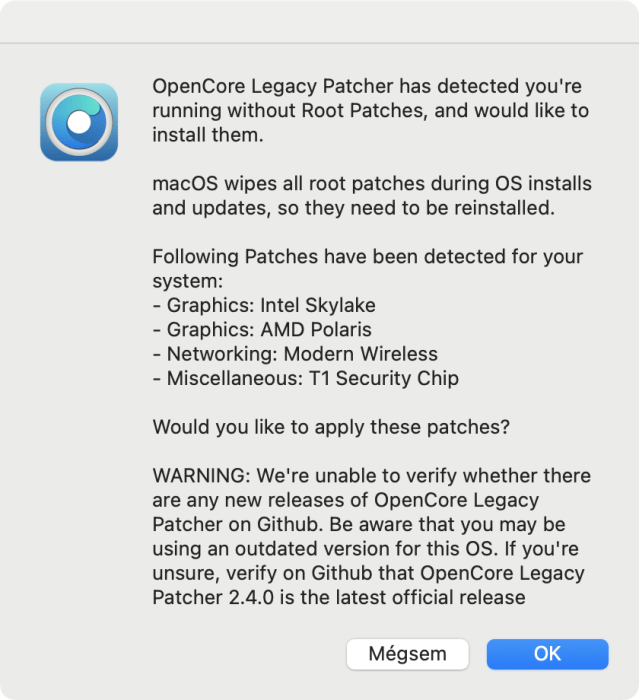Click the "install them." text line
Viewport: 639px width, 700px height.
(x=208, y=135)
